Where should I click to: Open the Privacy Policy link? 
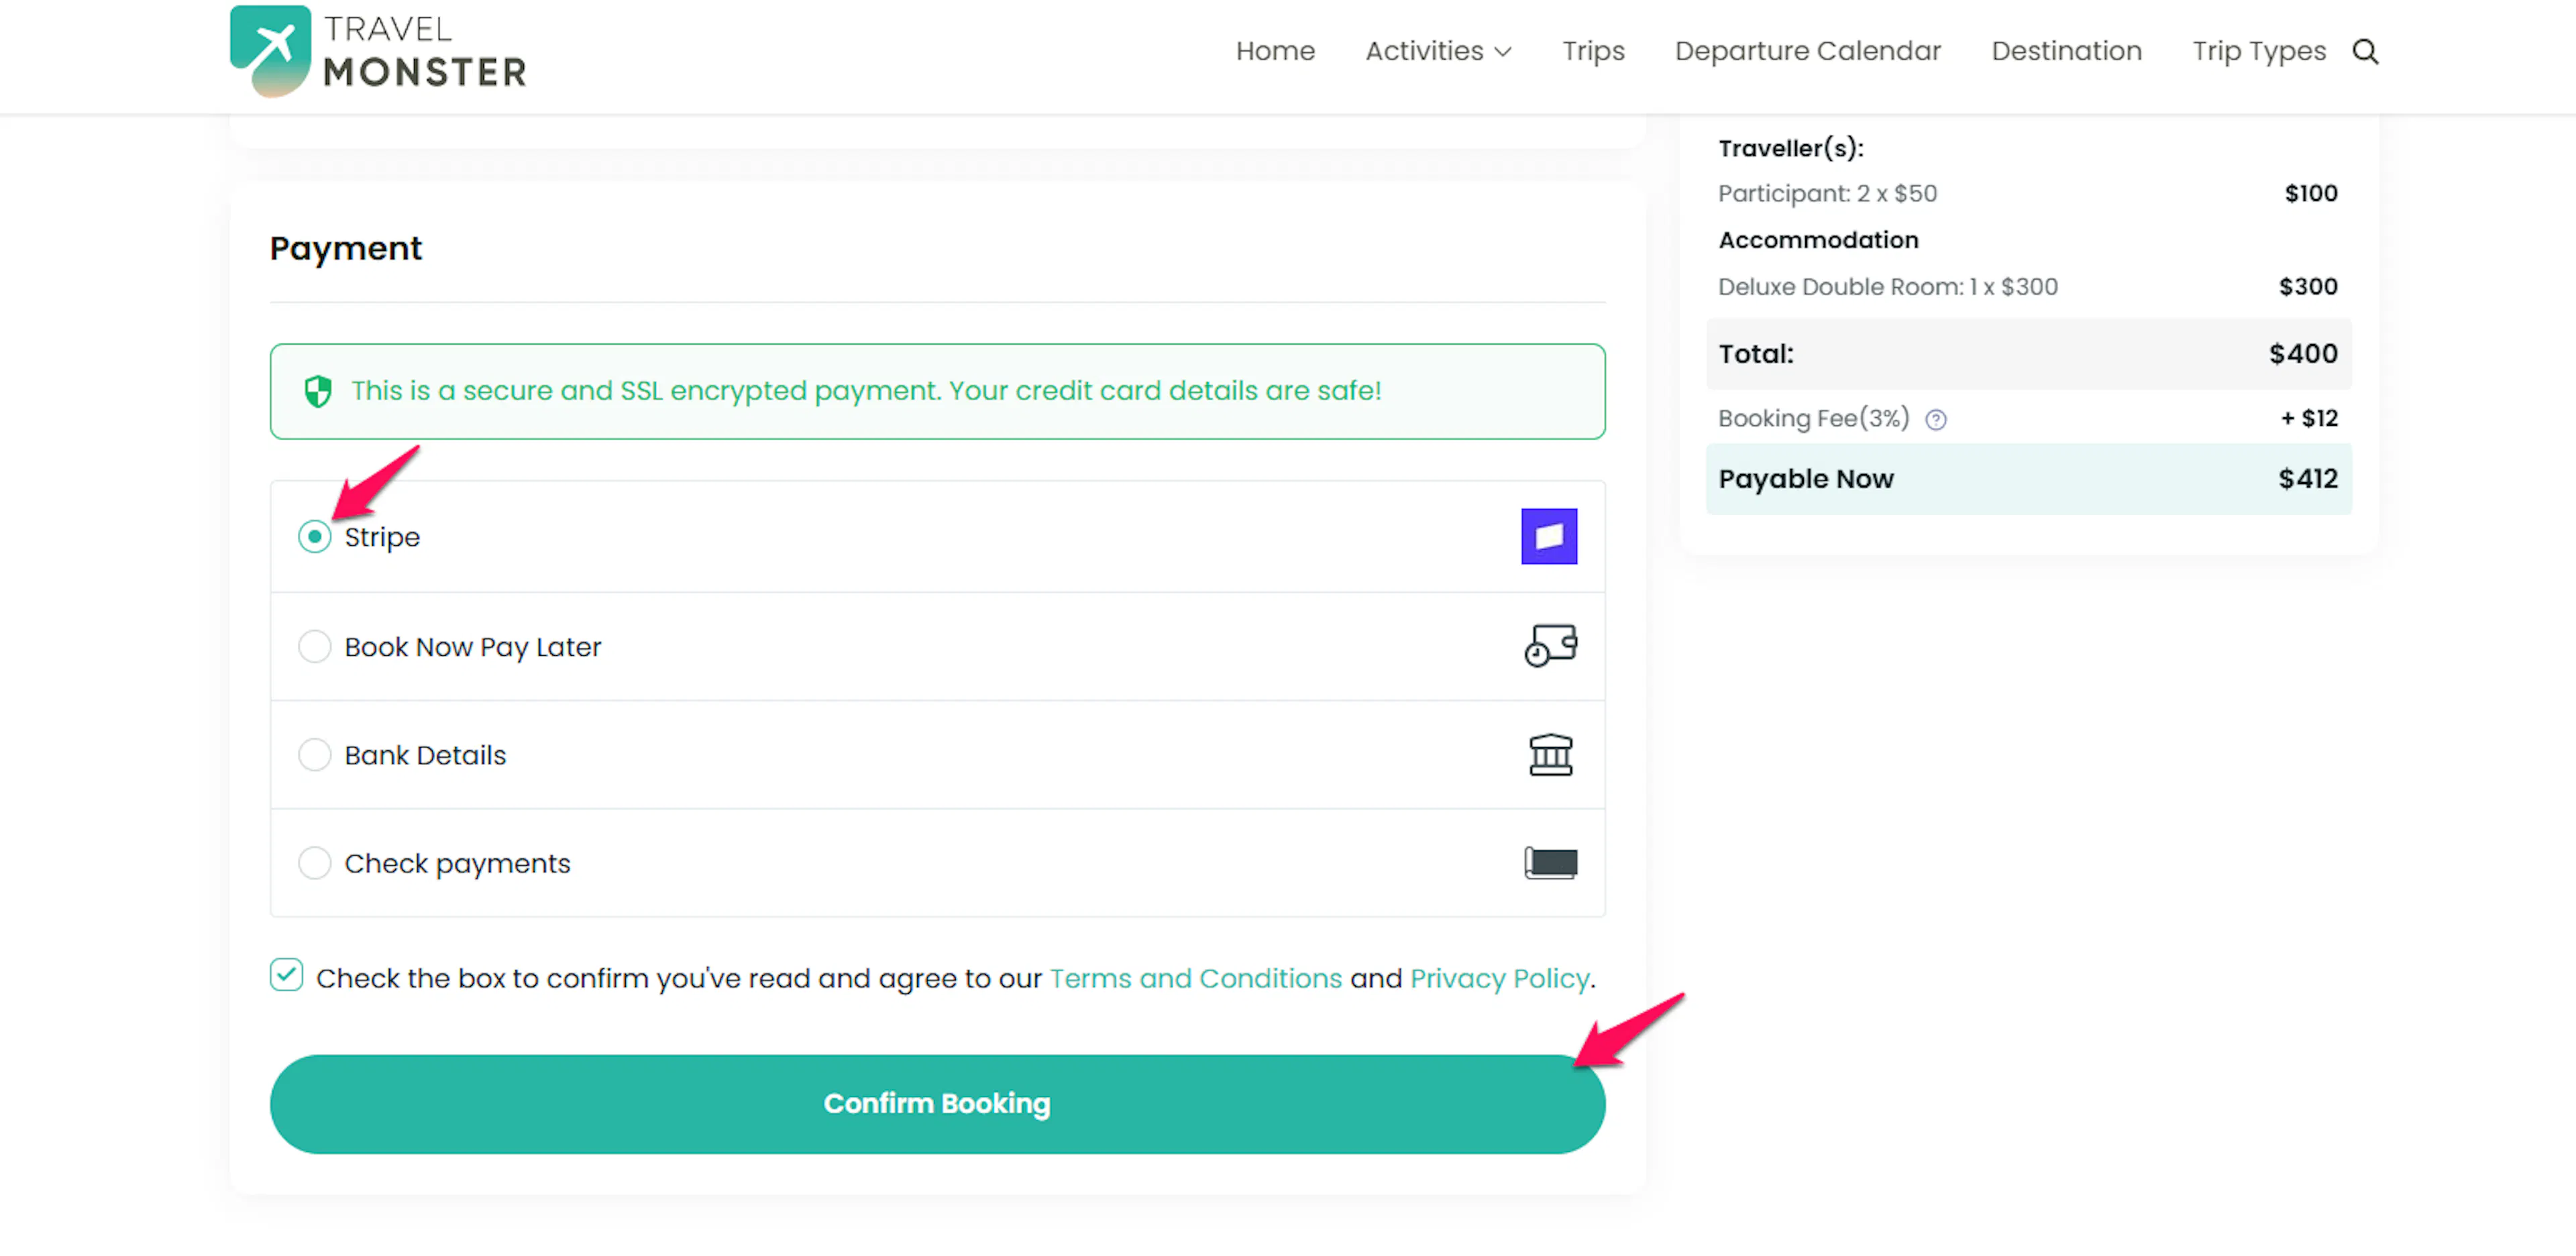click(x=1499, y=978)
